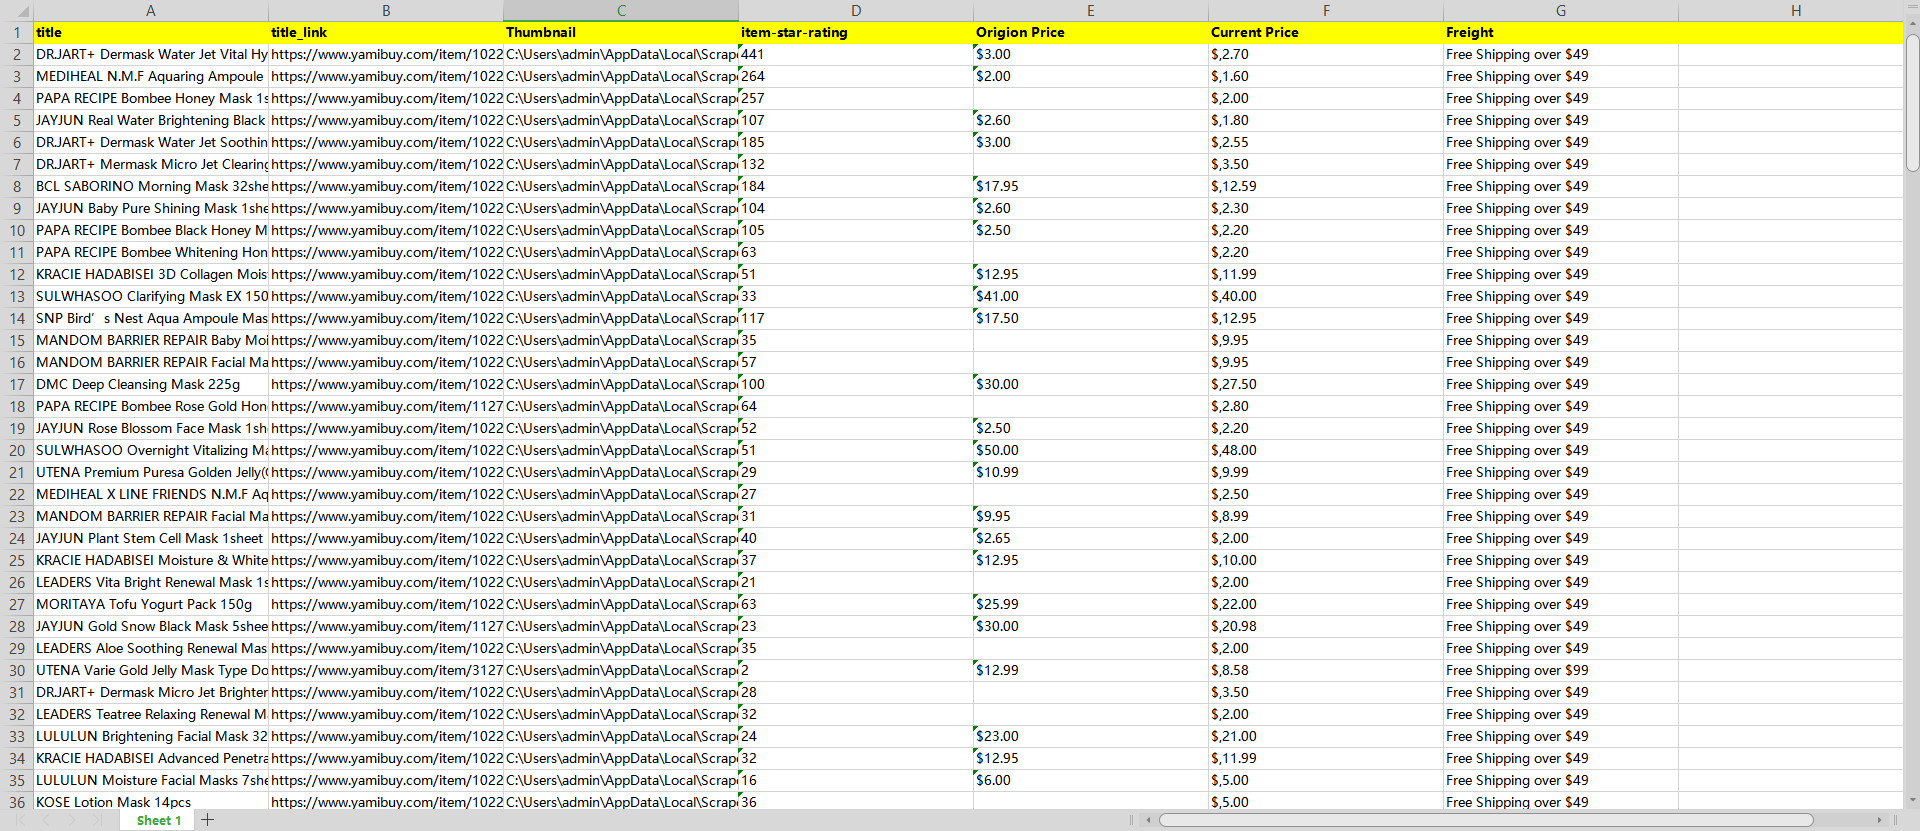Select row 8 header
Image resolution: width=1920 pixels, height=831 pixels.
(17, 186)
